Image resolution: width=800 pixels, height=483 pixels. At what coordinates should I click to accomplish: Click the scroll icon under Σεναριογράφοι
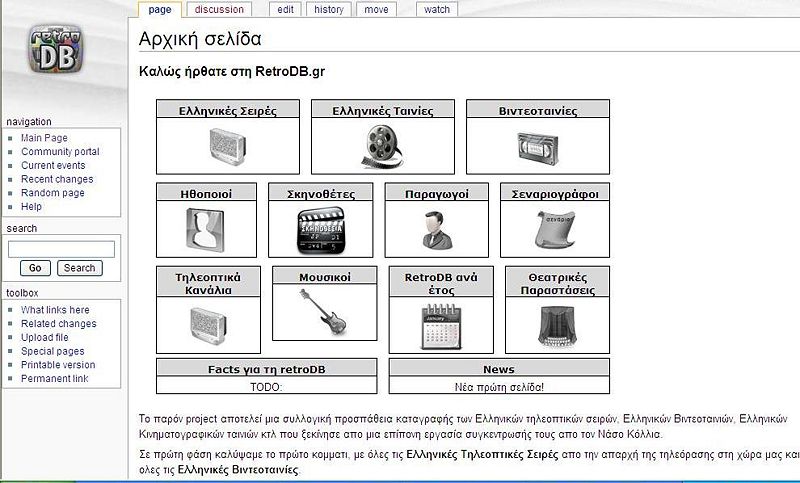click(555, 229)
